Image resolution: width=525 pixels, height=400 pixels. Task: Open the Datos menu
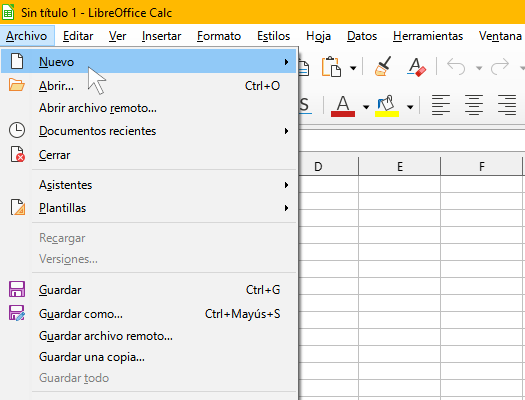coord(362,36)
